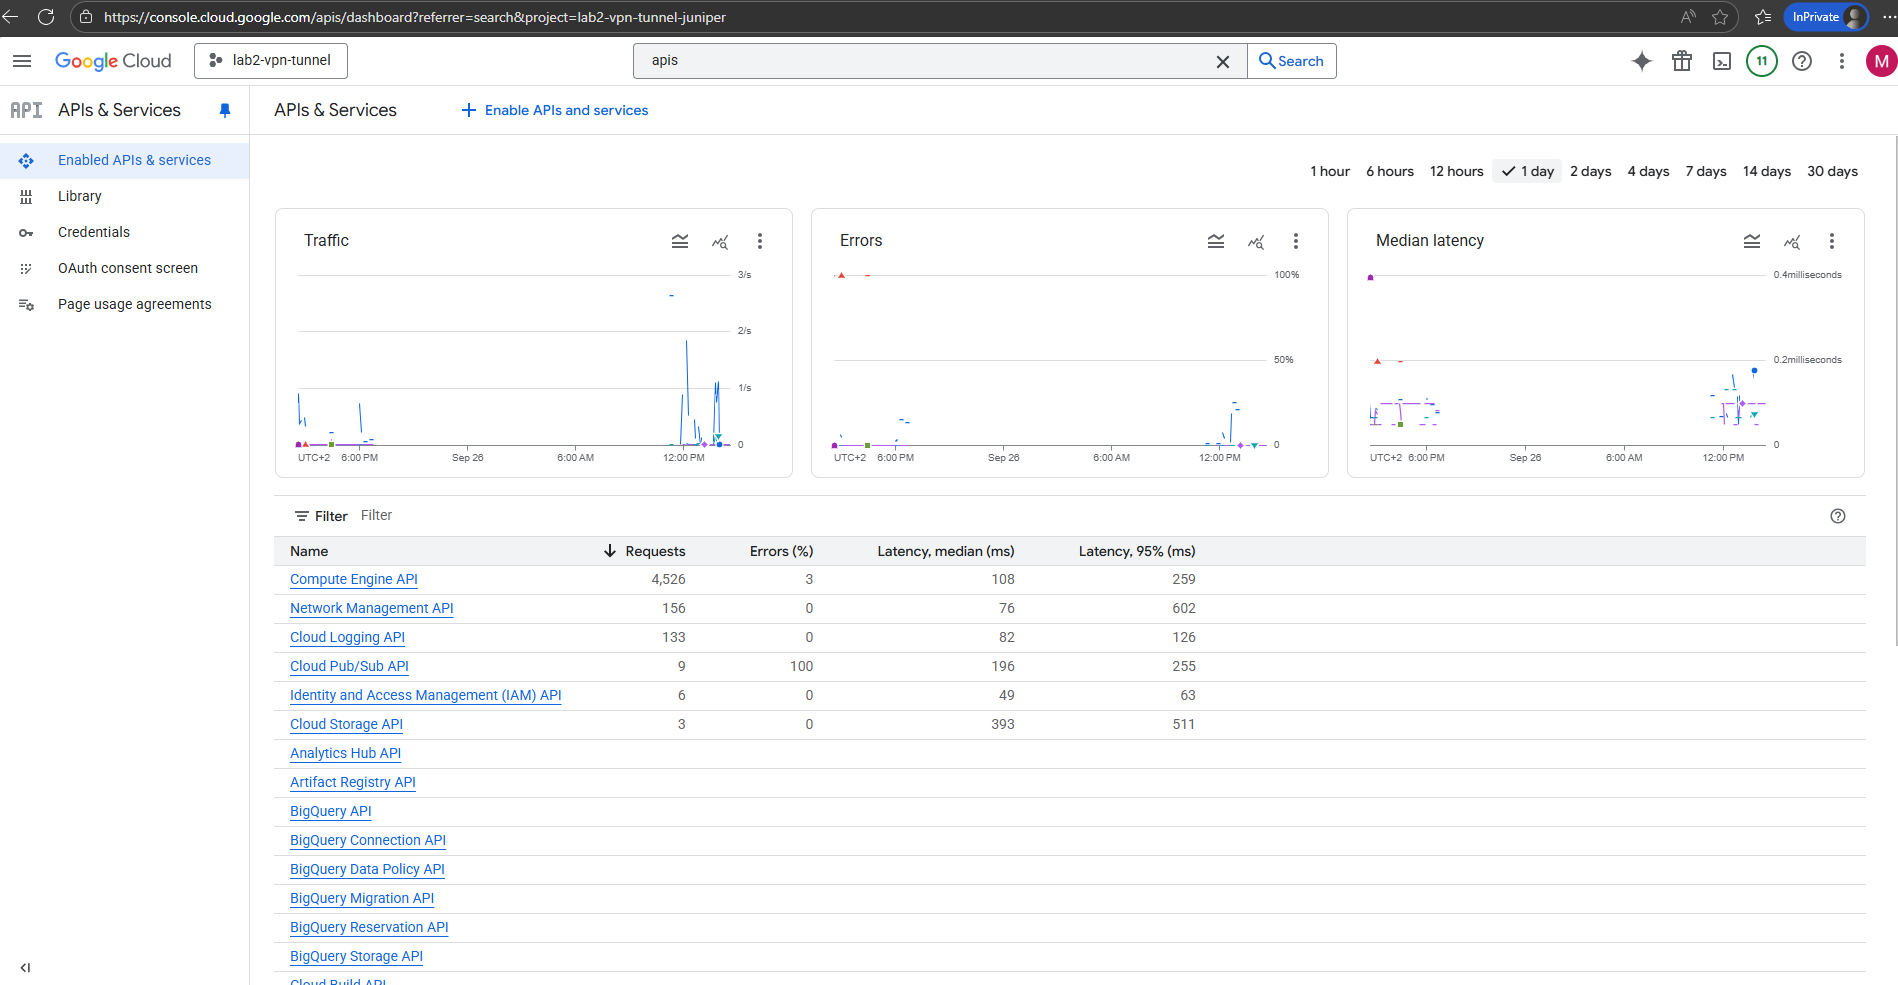Open Network Management API link
The height and width of the screenshot is (985, 1898).
click(x=372, y=608)
